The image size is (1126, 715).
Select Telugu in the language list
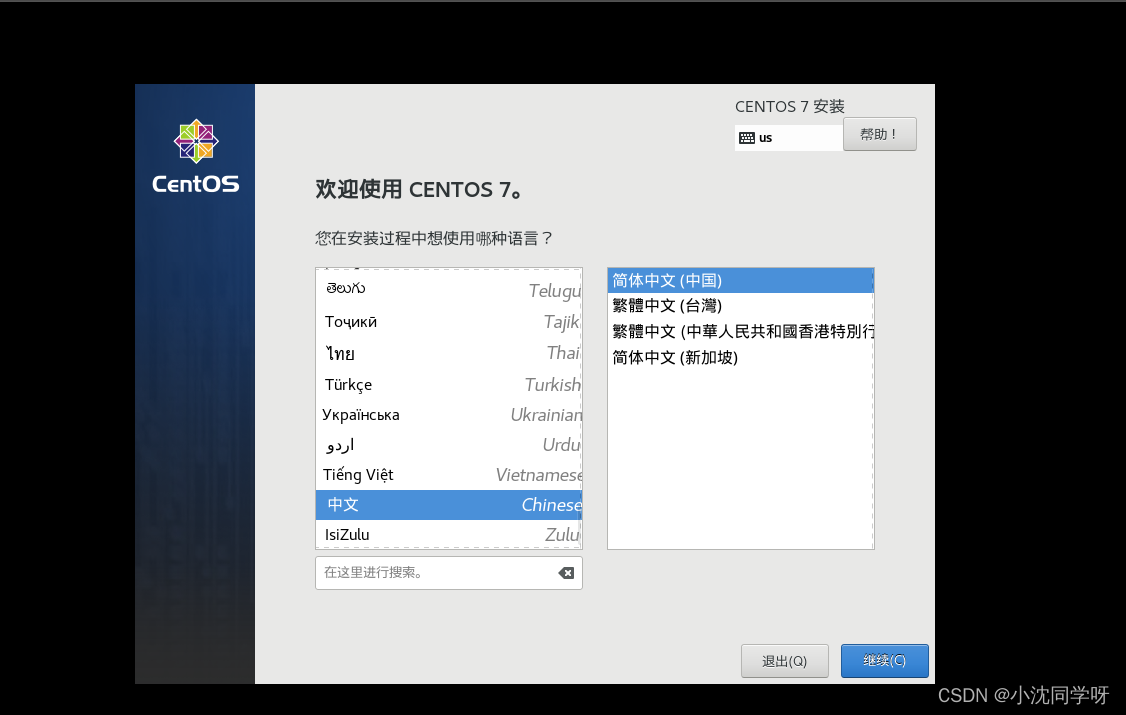coord(449,289)
